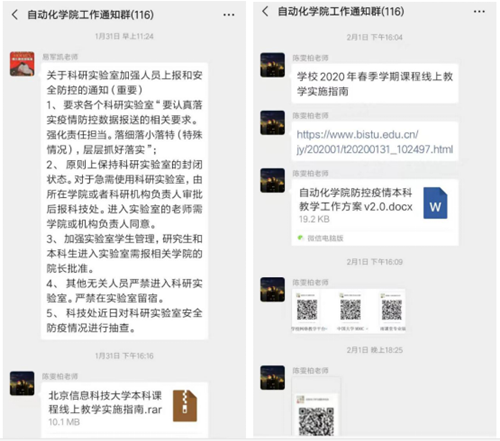View the middle QR code image
This screenshot has width=500, height=441.
(x=350, y=311)
